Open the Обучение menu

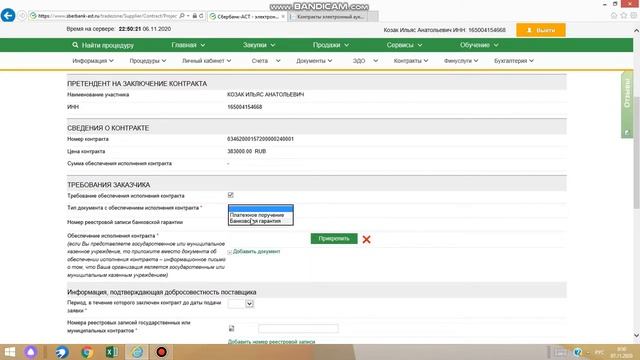point(479,45)
